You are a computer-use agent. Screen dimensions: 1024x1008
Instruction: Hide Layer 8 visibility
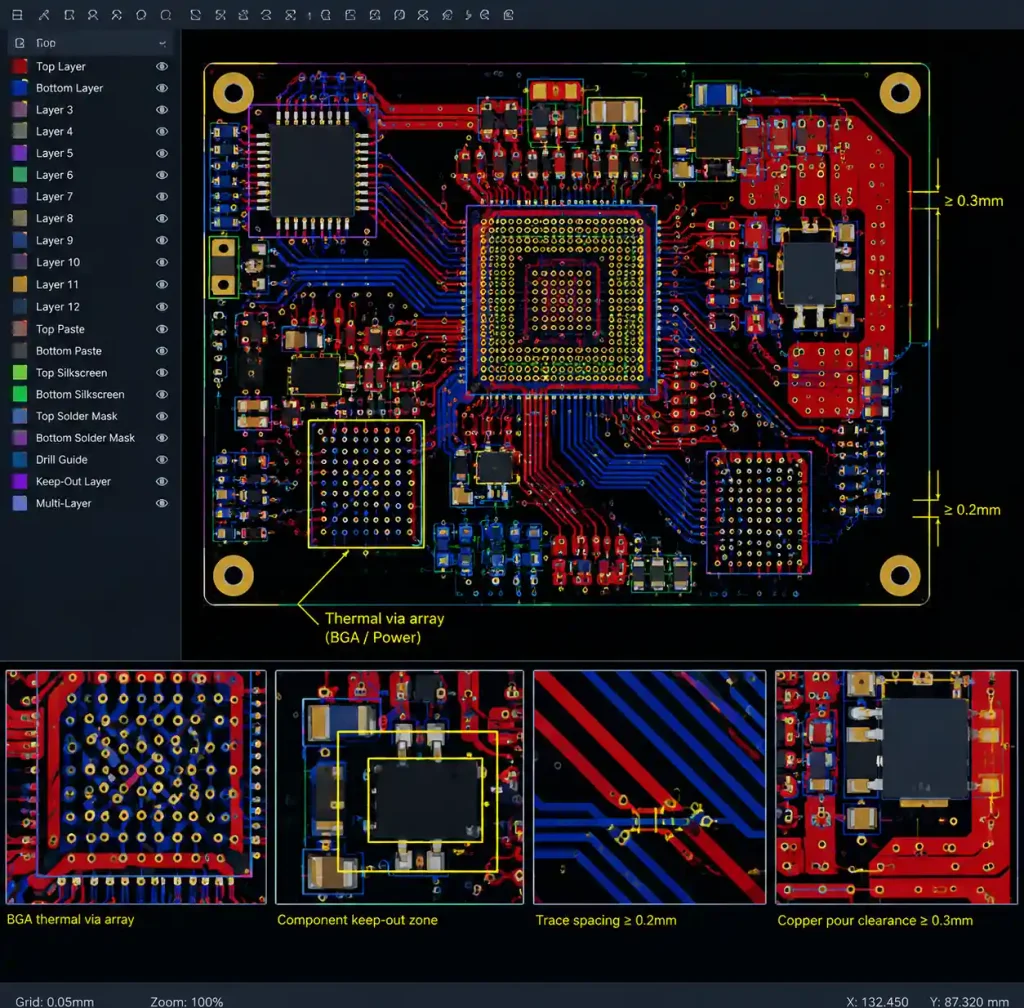pos(161,219)
